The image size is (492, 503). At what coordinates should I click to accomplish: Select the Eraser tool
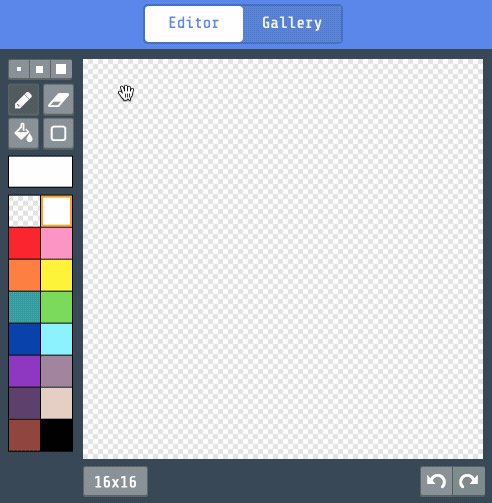tap(58, 100)
